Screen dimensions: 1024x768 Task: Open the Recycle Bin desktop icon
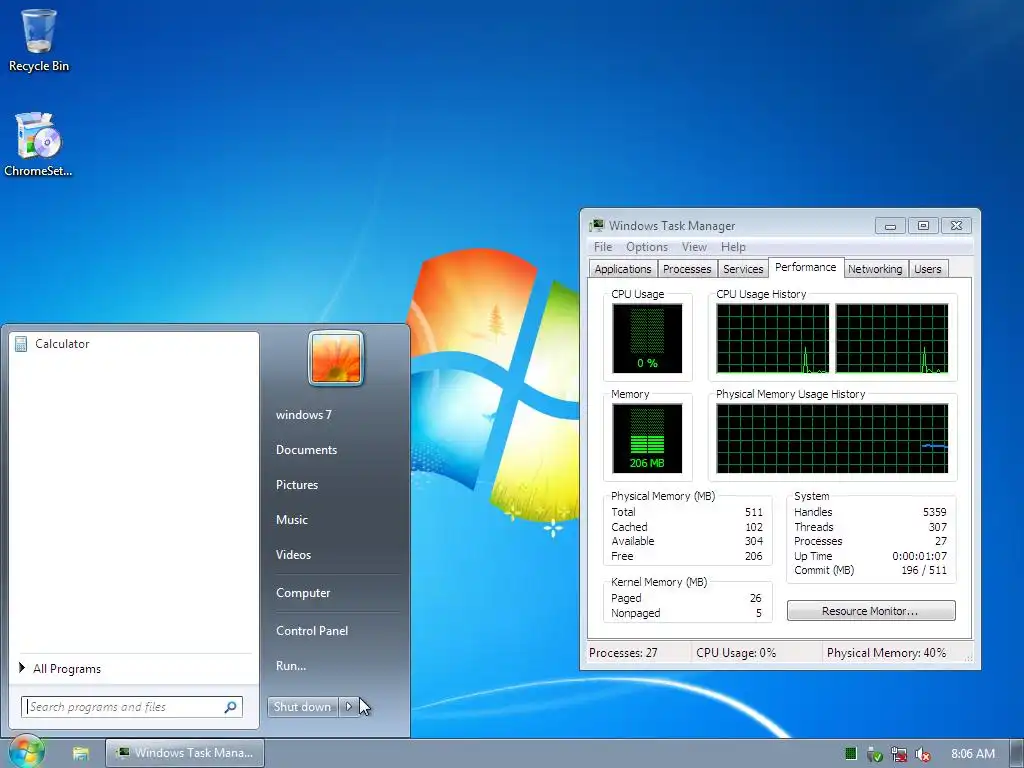[39, 40]
